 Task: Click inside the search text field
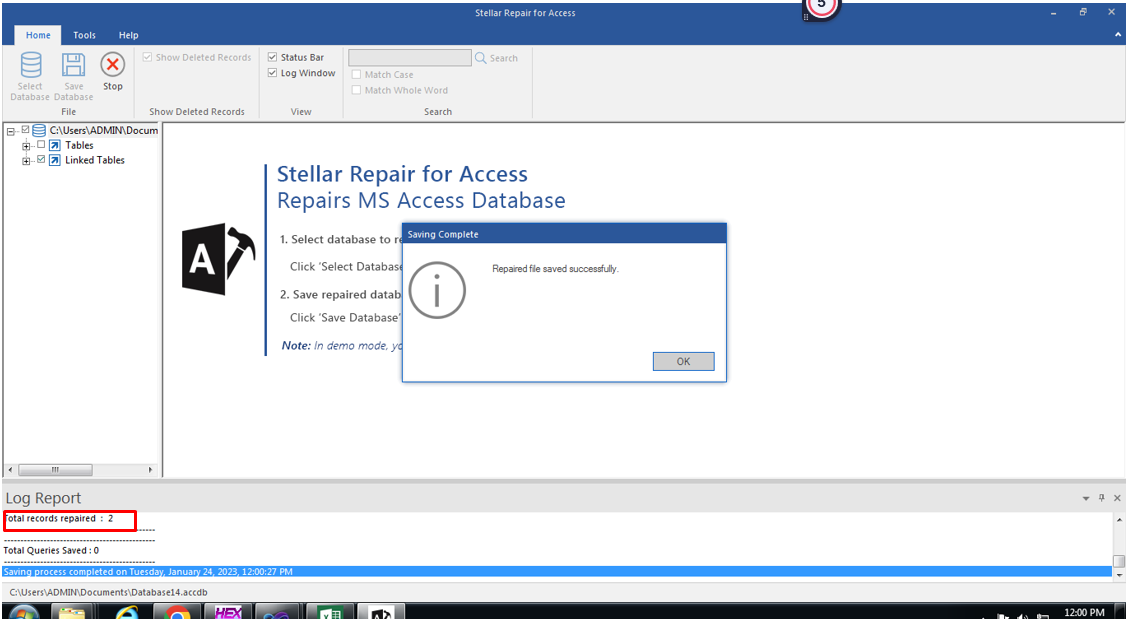pos(410,57)
